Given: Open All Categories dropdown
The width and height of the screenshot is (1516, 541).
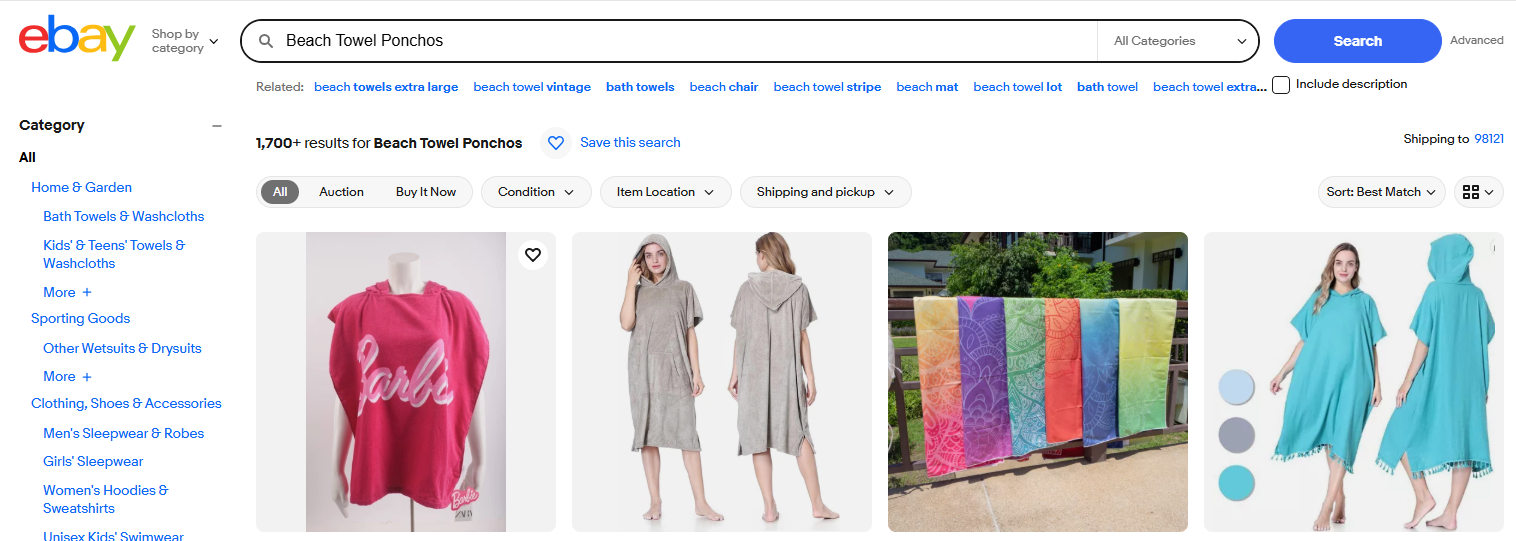Looking at the screenshot, I should point(1179,41).
